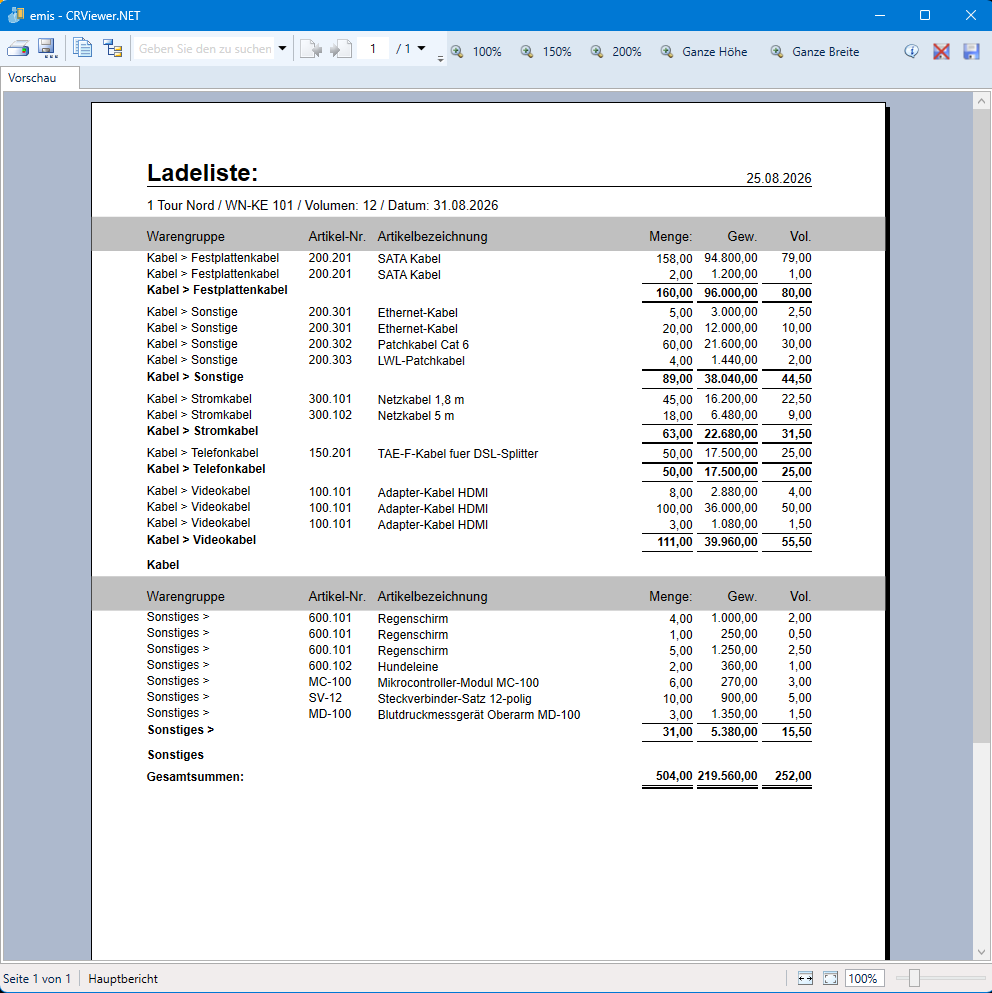Set zoom to 200%

pos(616,51)
